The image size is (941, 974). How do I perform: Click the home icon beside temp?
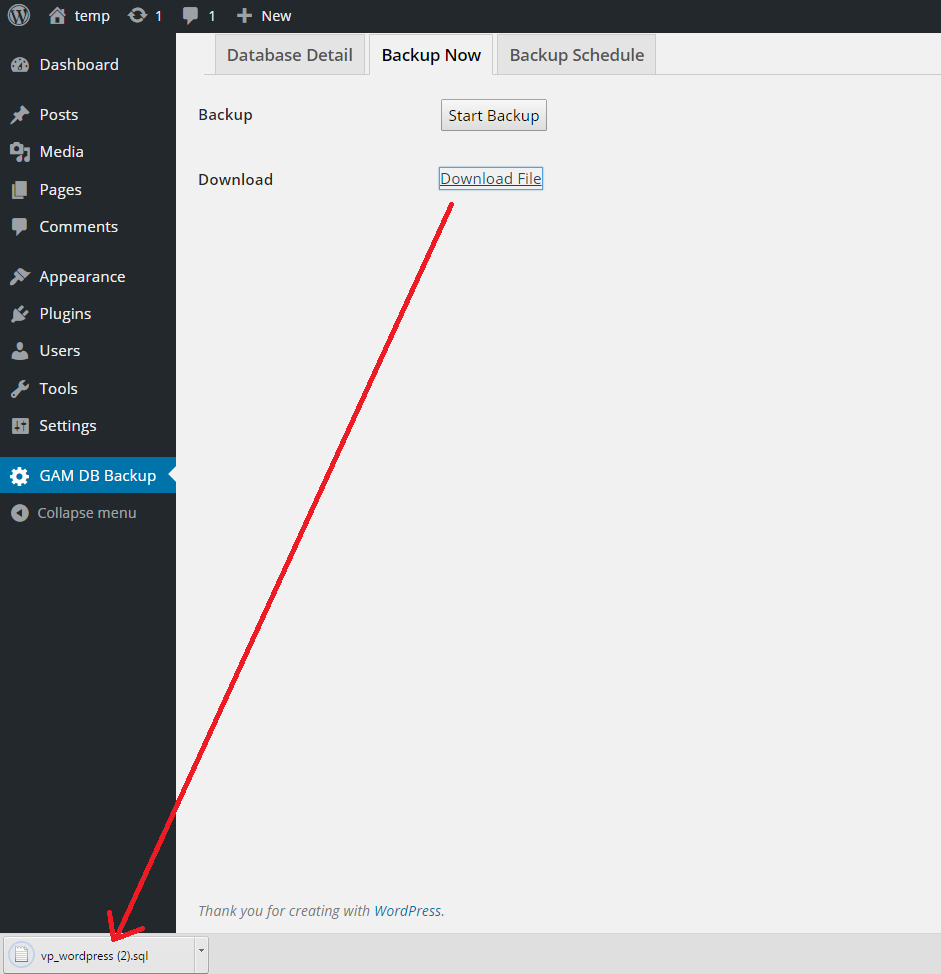[57, 16]
